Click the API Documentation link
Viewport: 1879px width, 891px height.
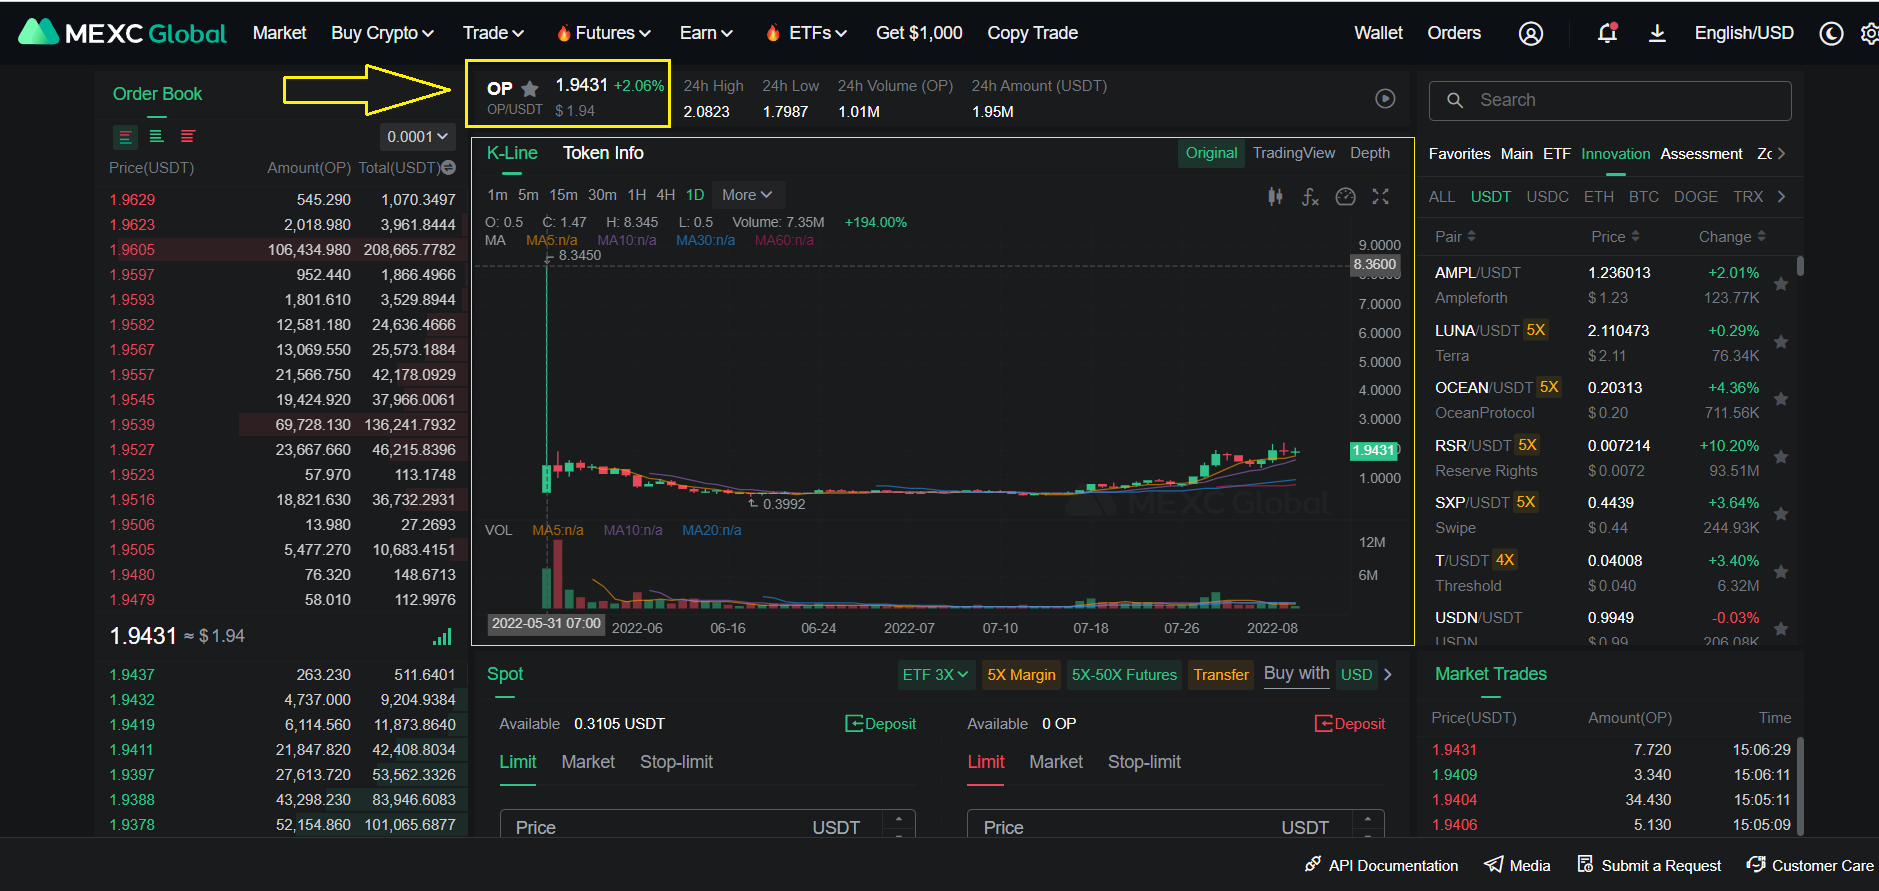tap(1381, 865)
